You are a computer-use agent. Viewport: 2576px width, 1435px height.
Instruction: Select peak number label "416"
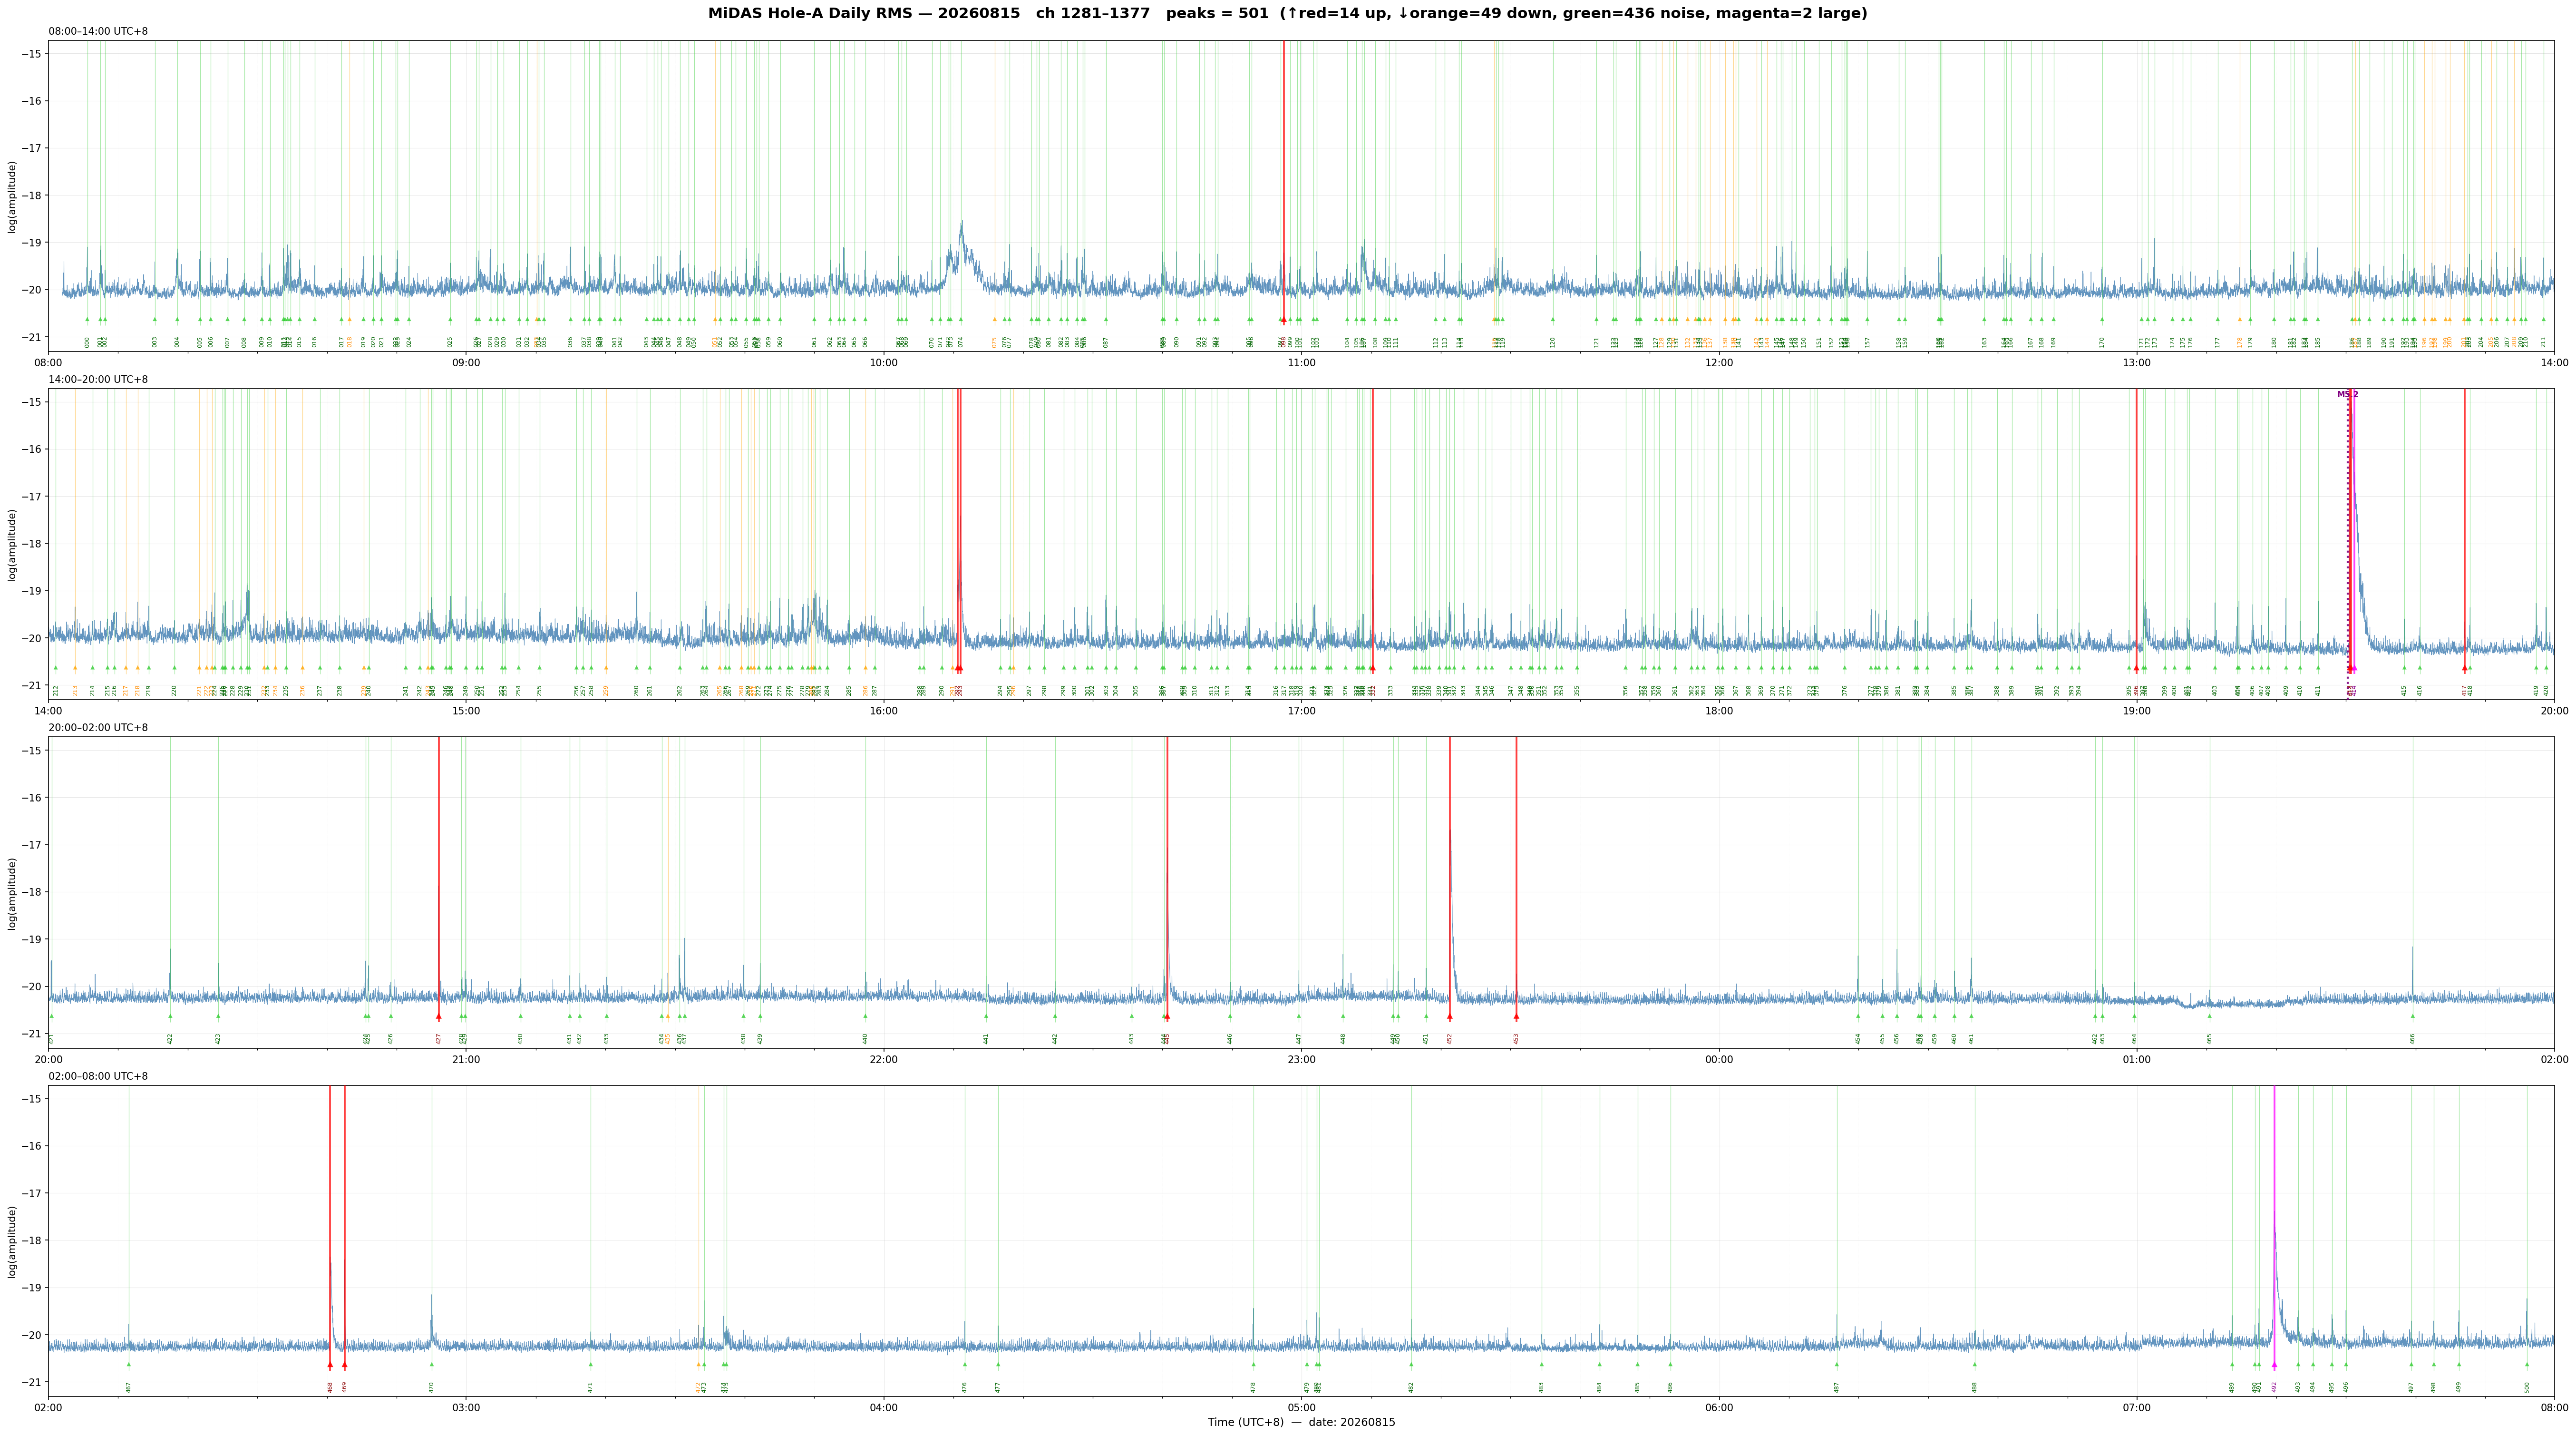2420,690
